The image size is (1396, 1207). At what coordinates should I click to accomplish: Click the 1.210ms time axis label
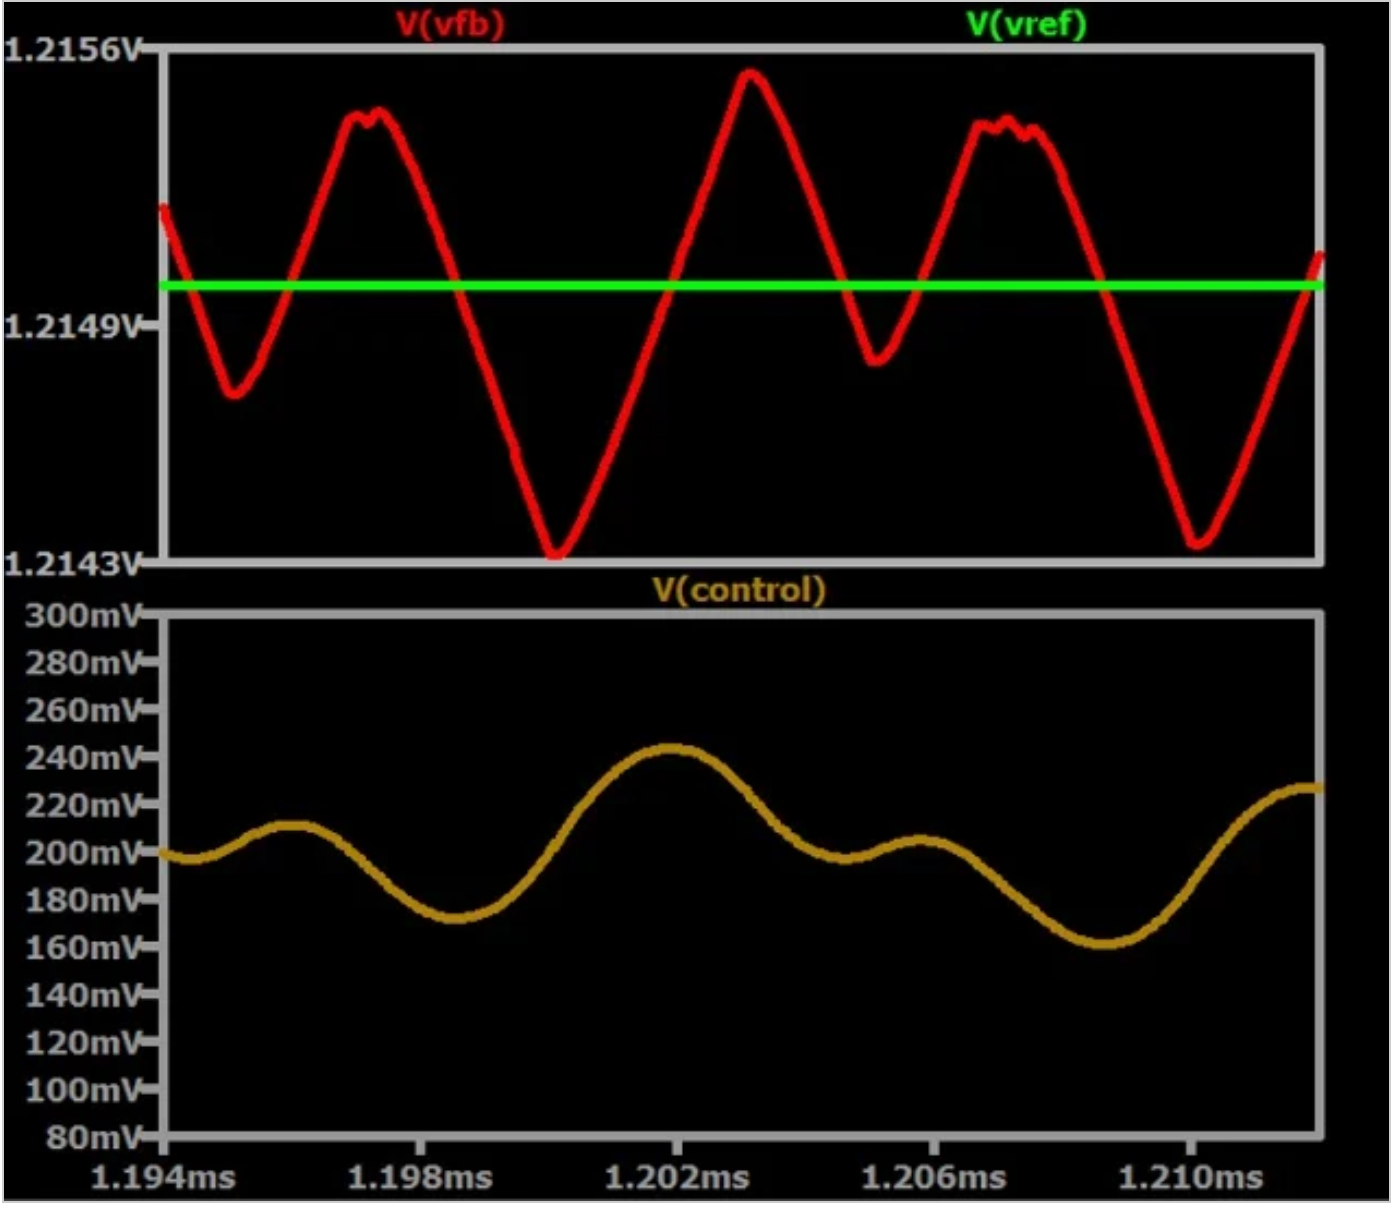(1191, 1177)
